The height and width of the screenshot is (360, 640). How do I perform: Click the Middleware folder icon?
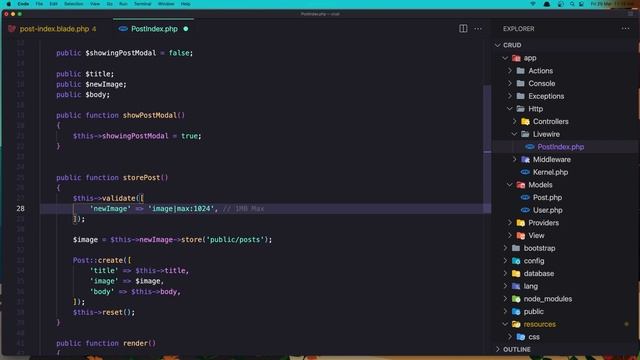coord(525,160)
